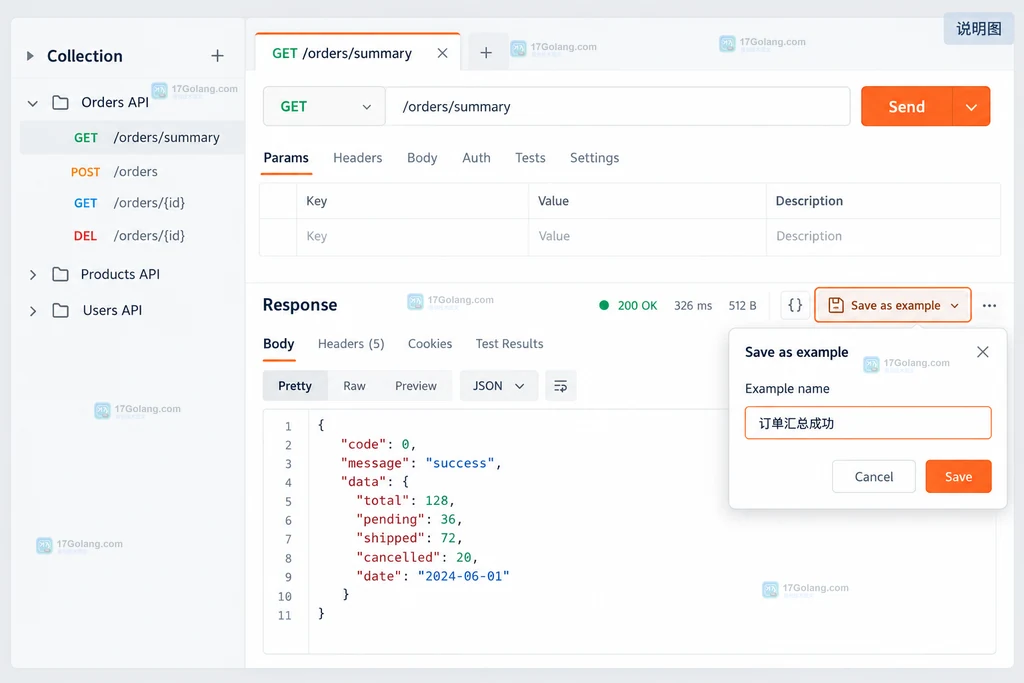Click the Key parameter input cell
The height and width of the screenshot is (683, 1024).
click(413, 236)
